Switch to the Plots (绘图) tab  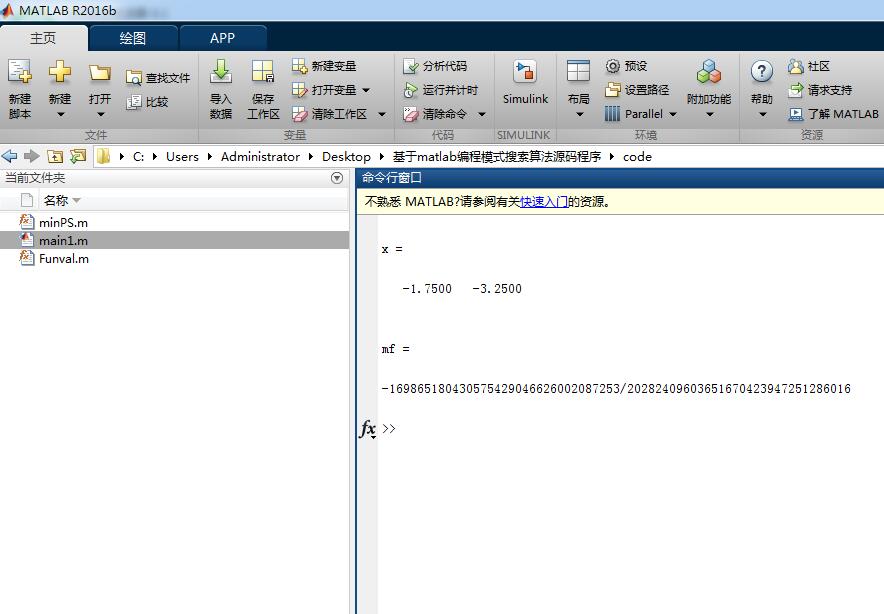point(133,38)
